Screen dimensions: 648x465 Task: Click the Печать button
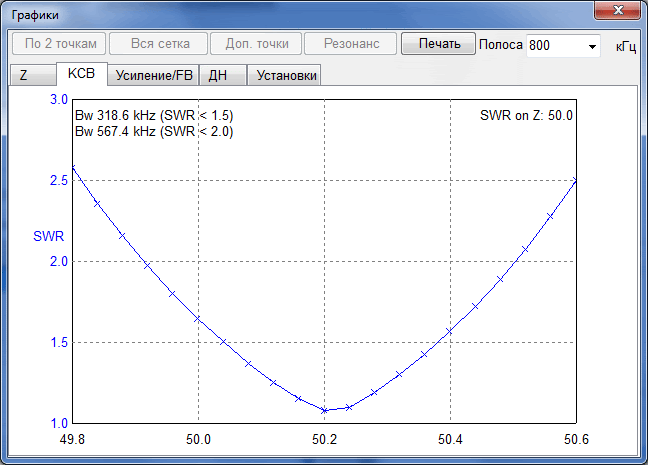(438, 43)
